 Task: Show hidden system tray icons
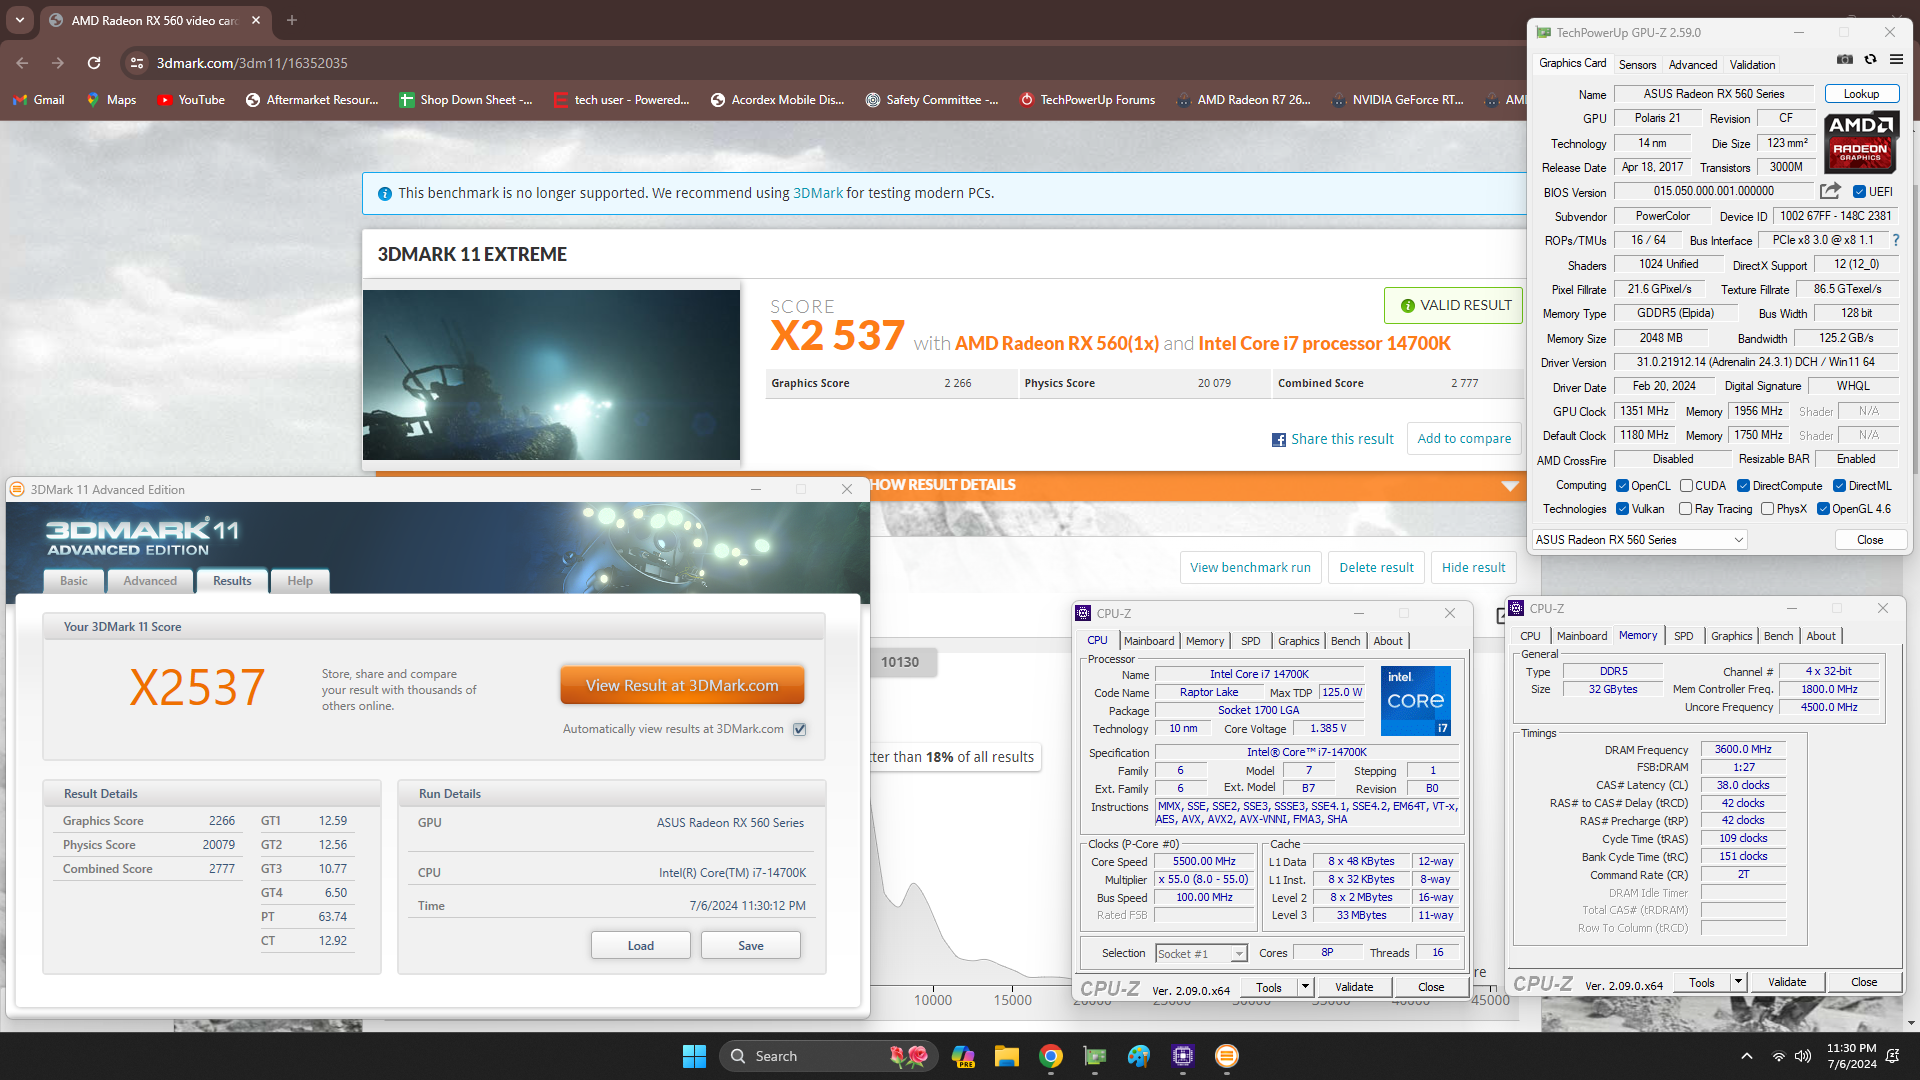tap(1747, 1056)
